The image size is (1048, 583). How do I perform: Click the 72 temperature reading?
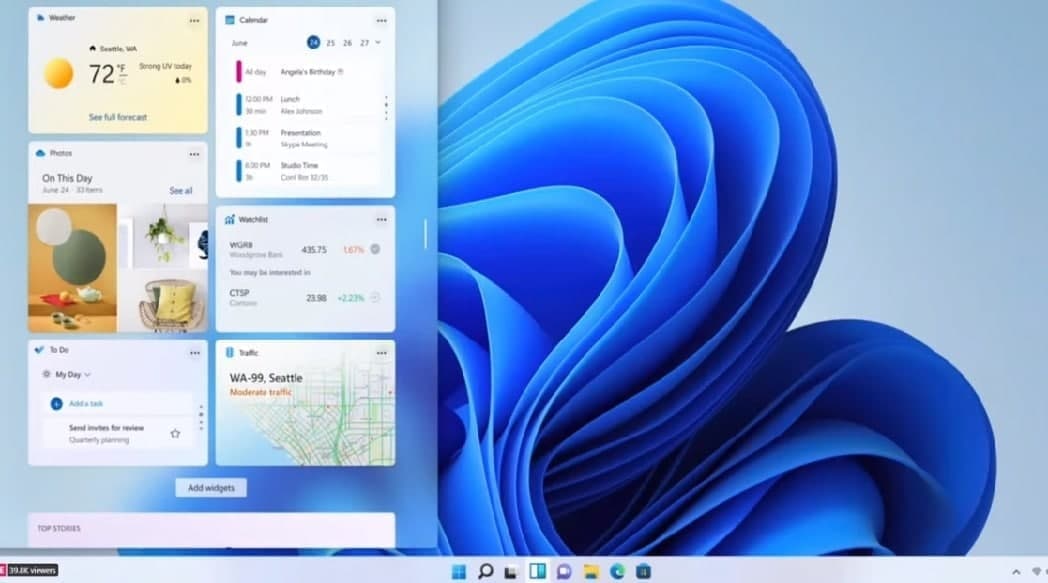click(x=102, y=74)
